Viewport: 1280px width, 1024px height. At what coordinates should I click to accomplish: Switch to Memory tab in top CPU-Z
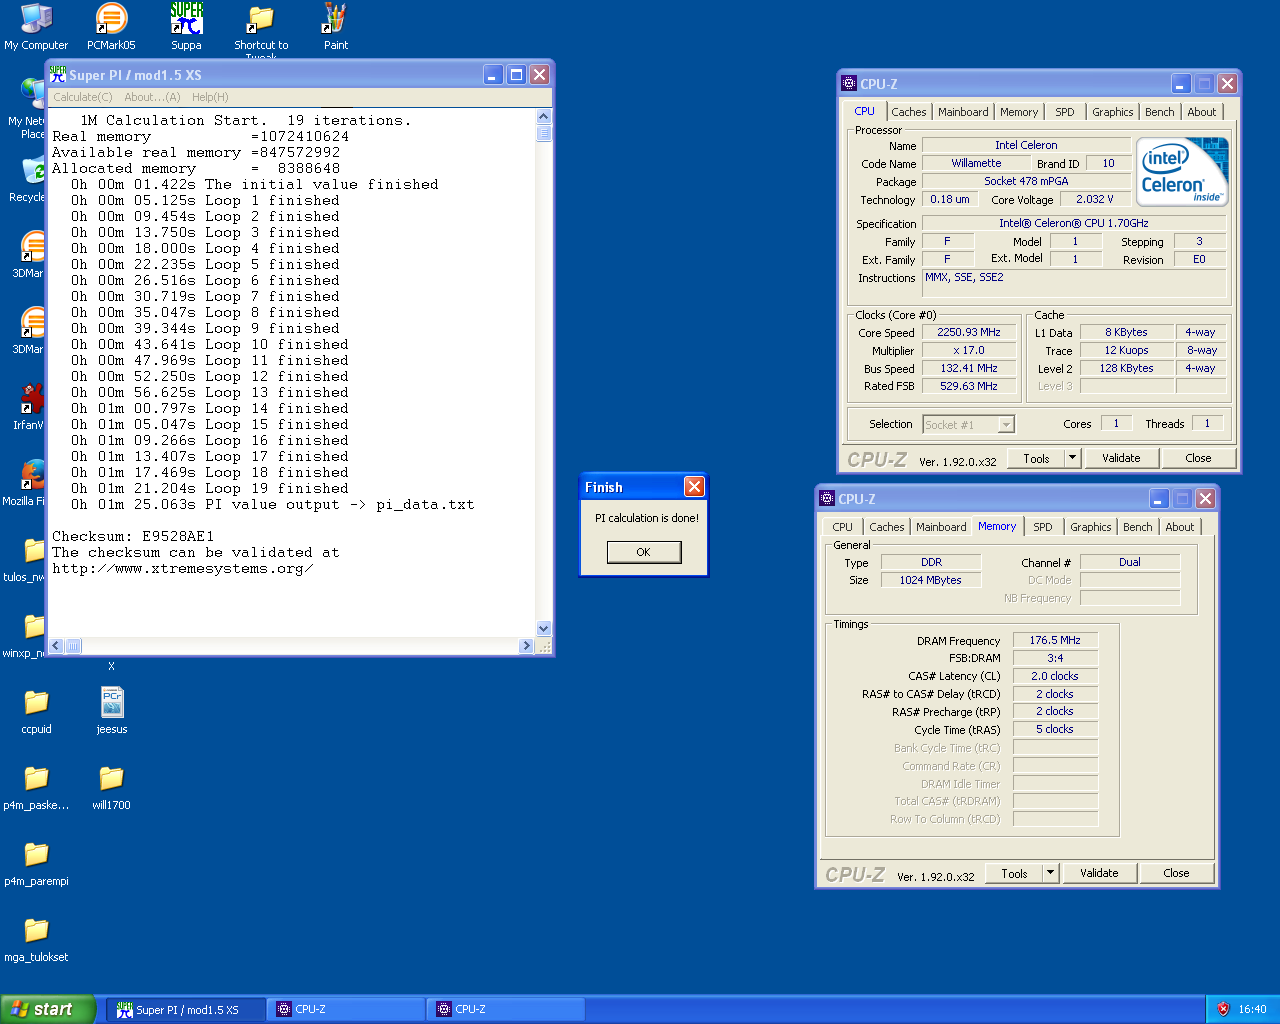1019,112
